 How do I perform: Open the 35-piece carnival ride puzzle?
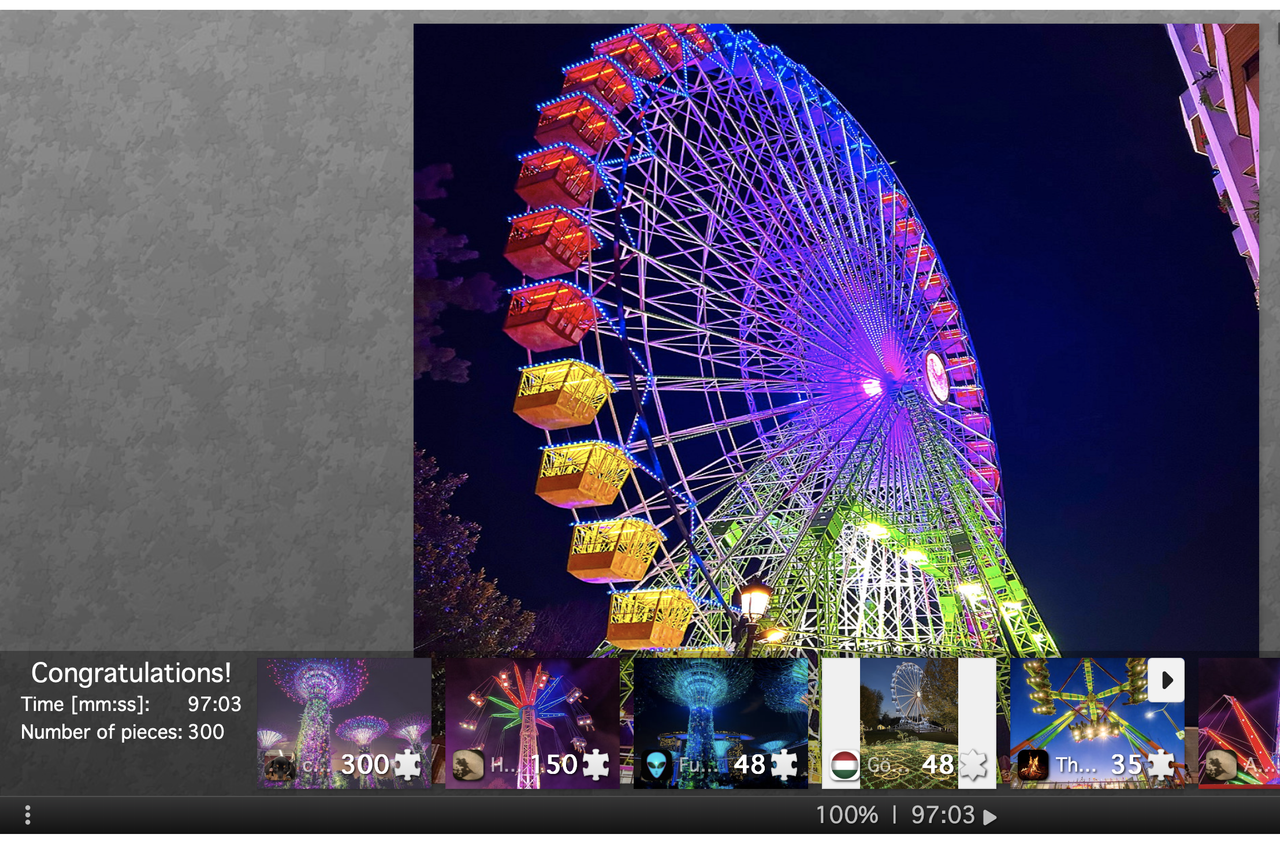[x=1097, y=723]
